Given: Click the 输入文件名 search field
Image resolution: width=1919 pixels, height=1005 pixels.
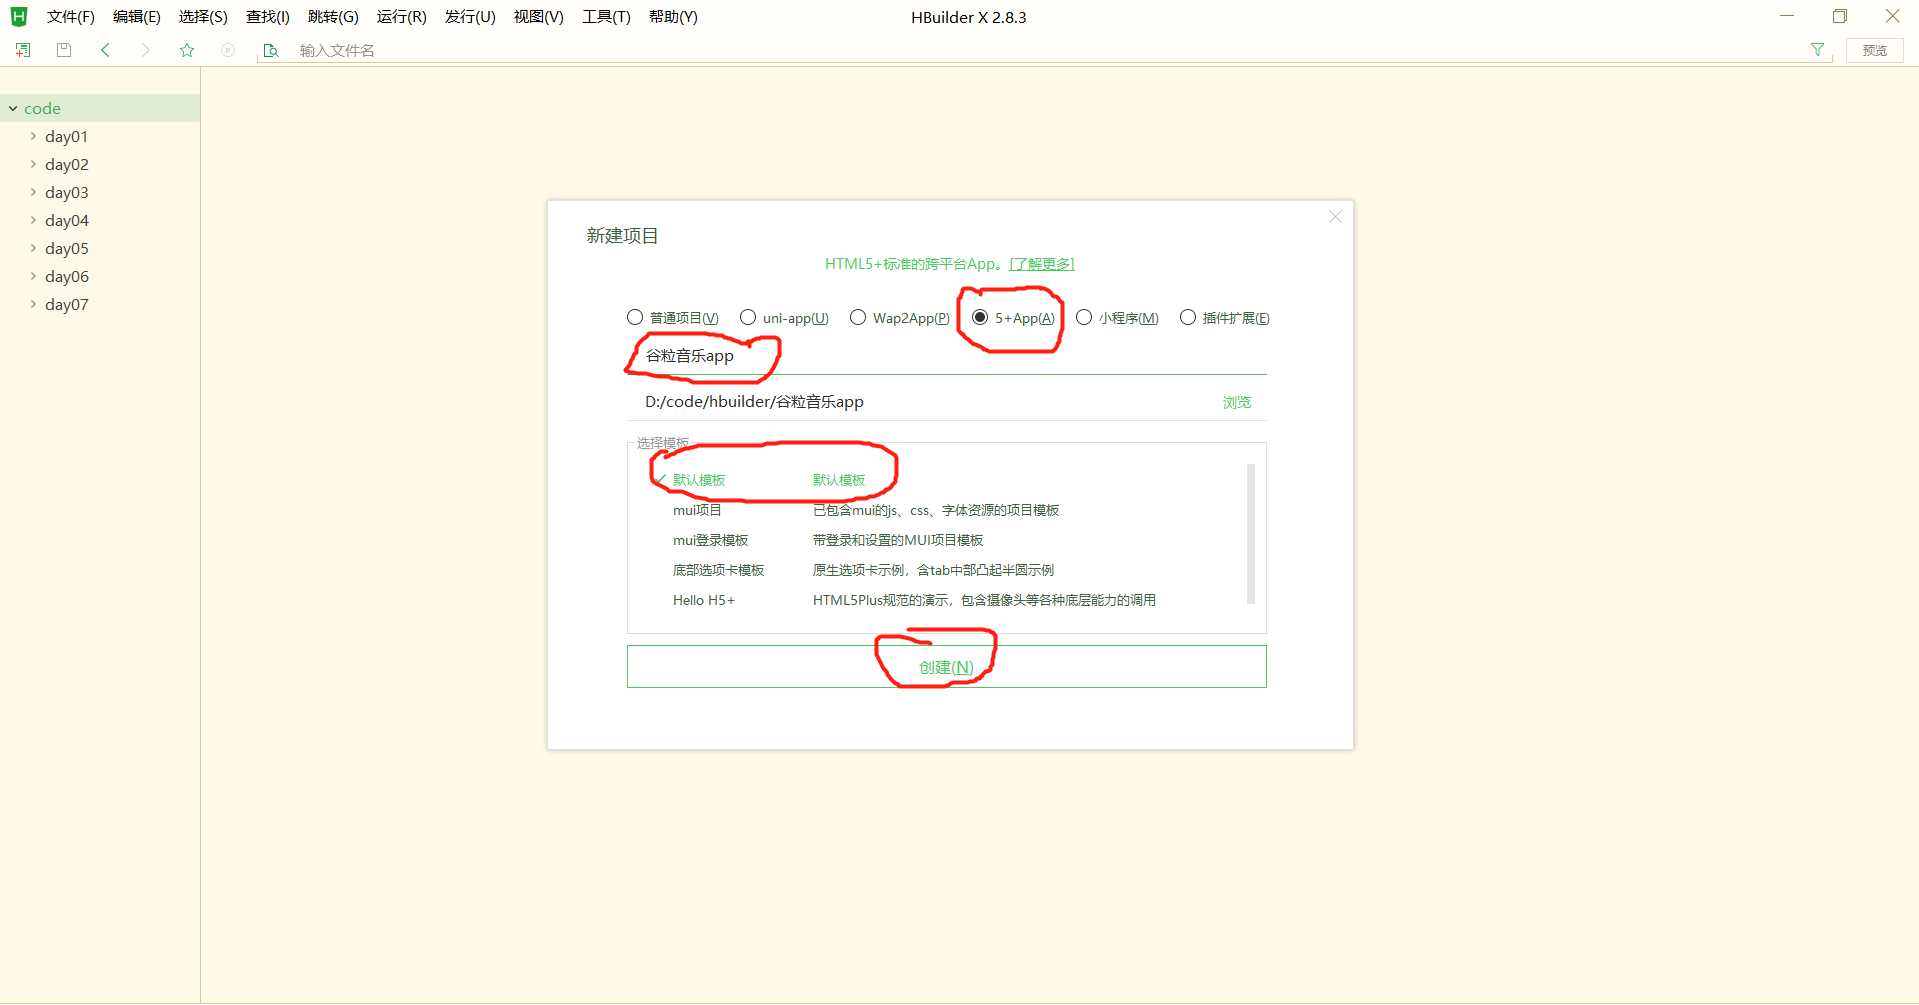Looking at the screenshot, I should [x=1045, y=50].
